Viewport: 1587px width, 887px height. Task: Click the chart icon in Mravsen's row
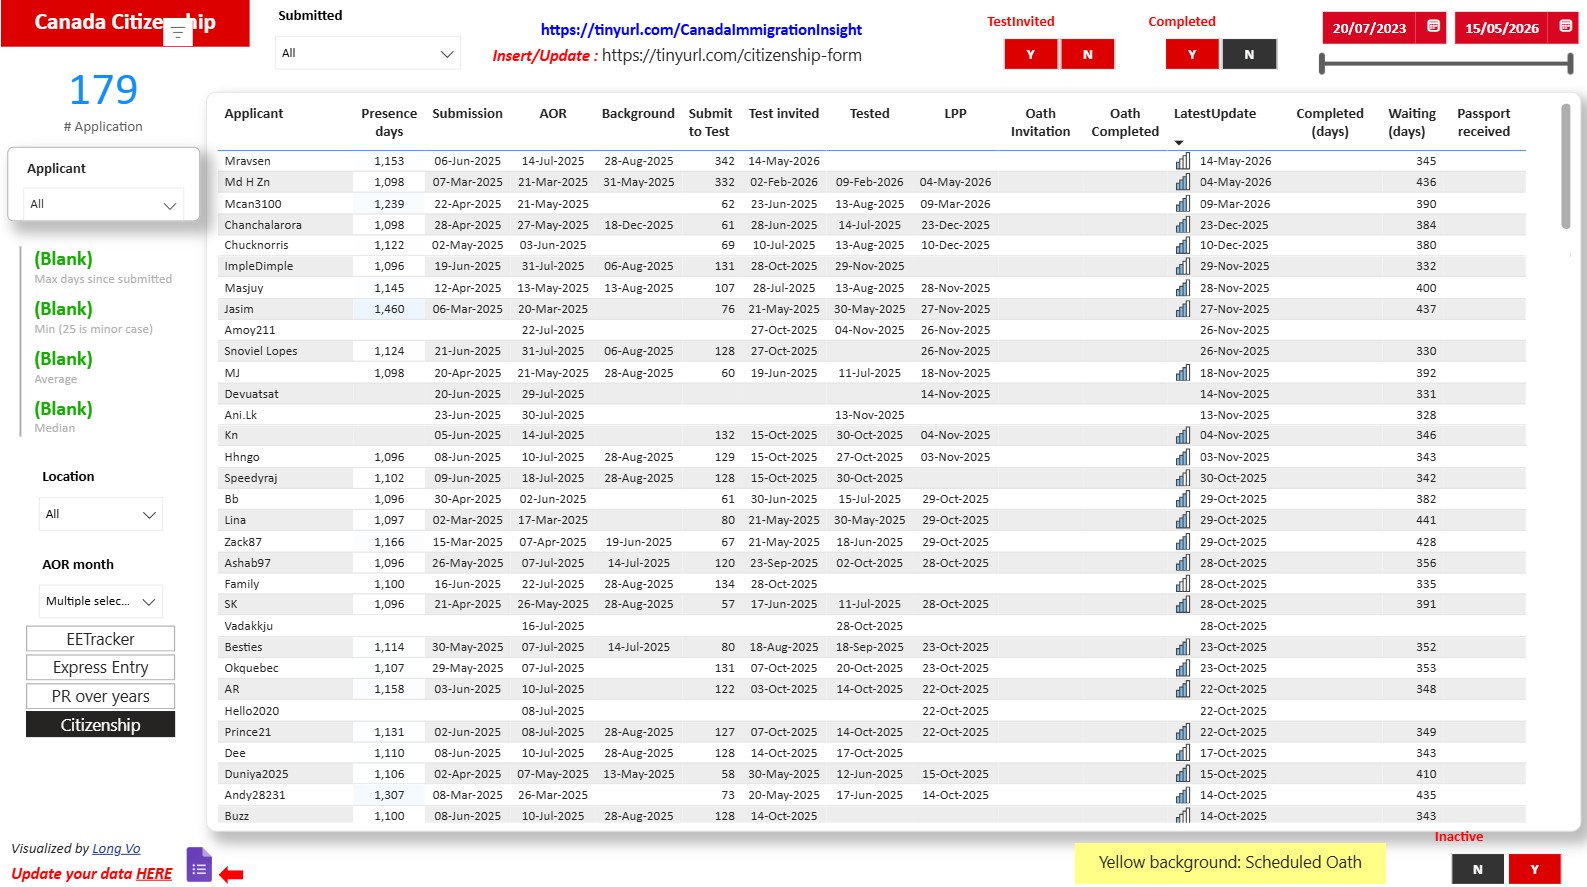pyautogui.click(x=1183, y=161)
